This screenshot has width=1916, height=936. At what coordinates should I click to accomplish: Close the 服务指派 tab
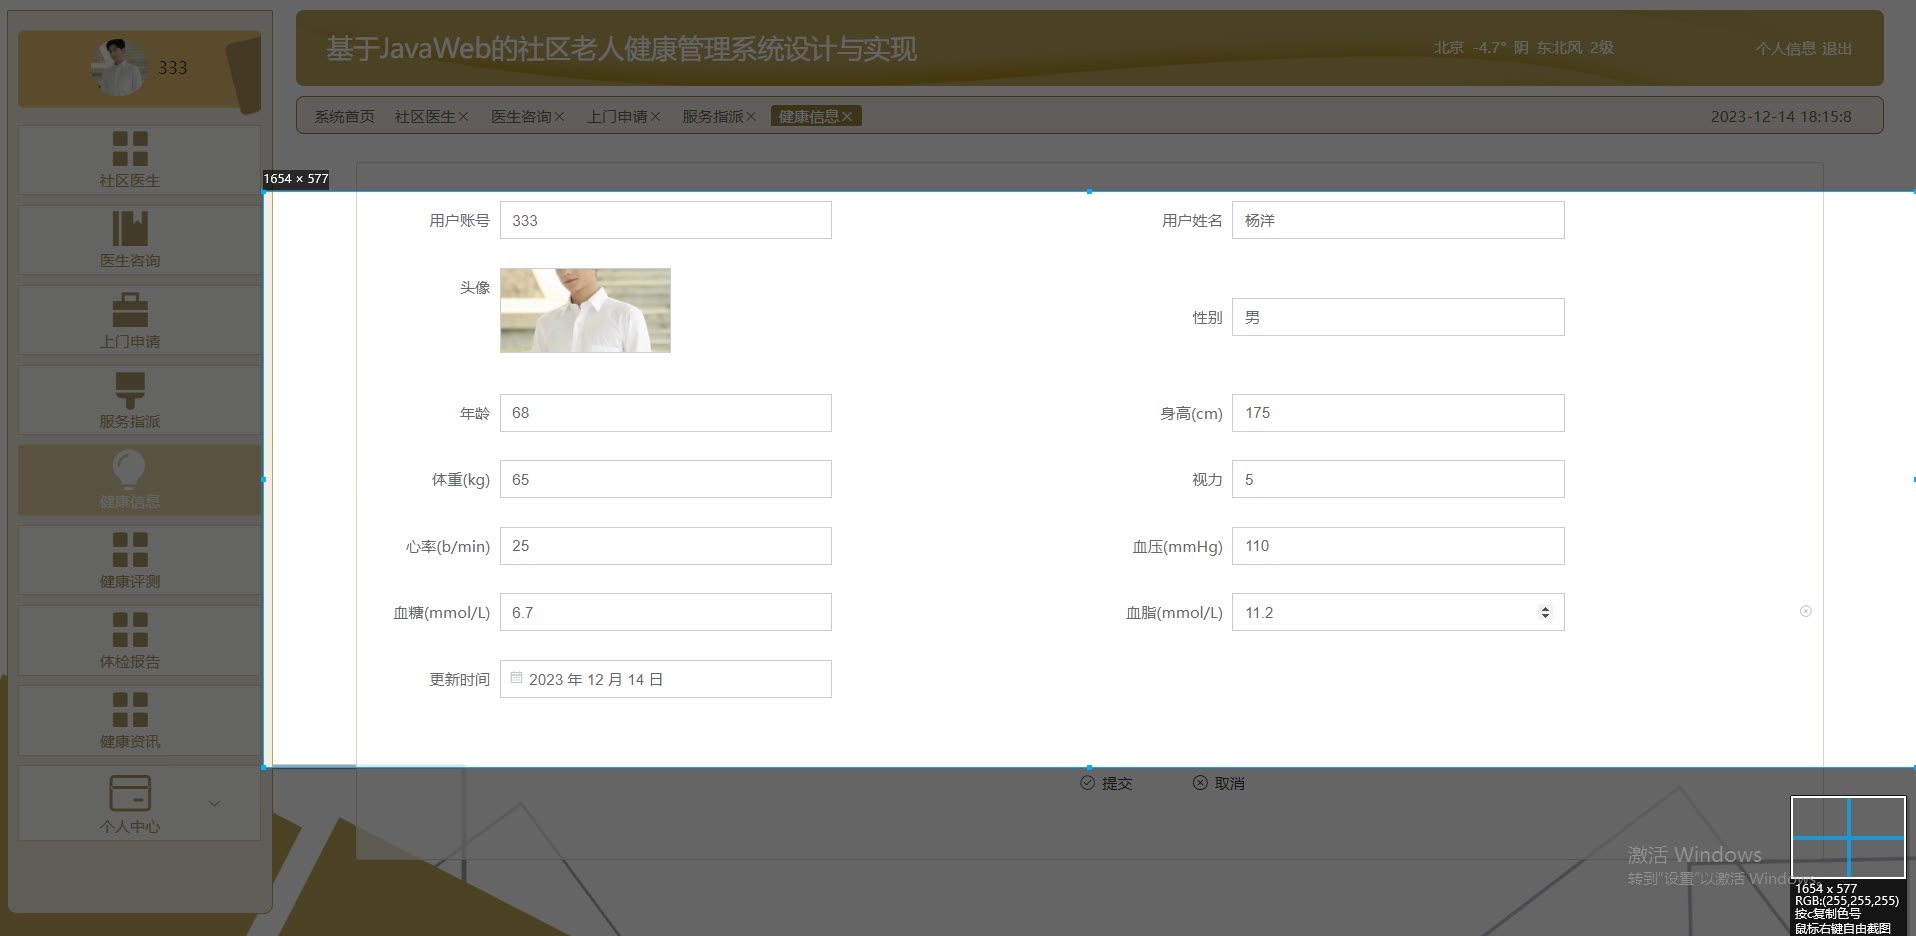click(x=751, y=117)
